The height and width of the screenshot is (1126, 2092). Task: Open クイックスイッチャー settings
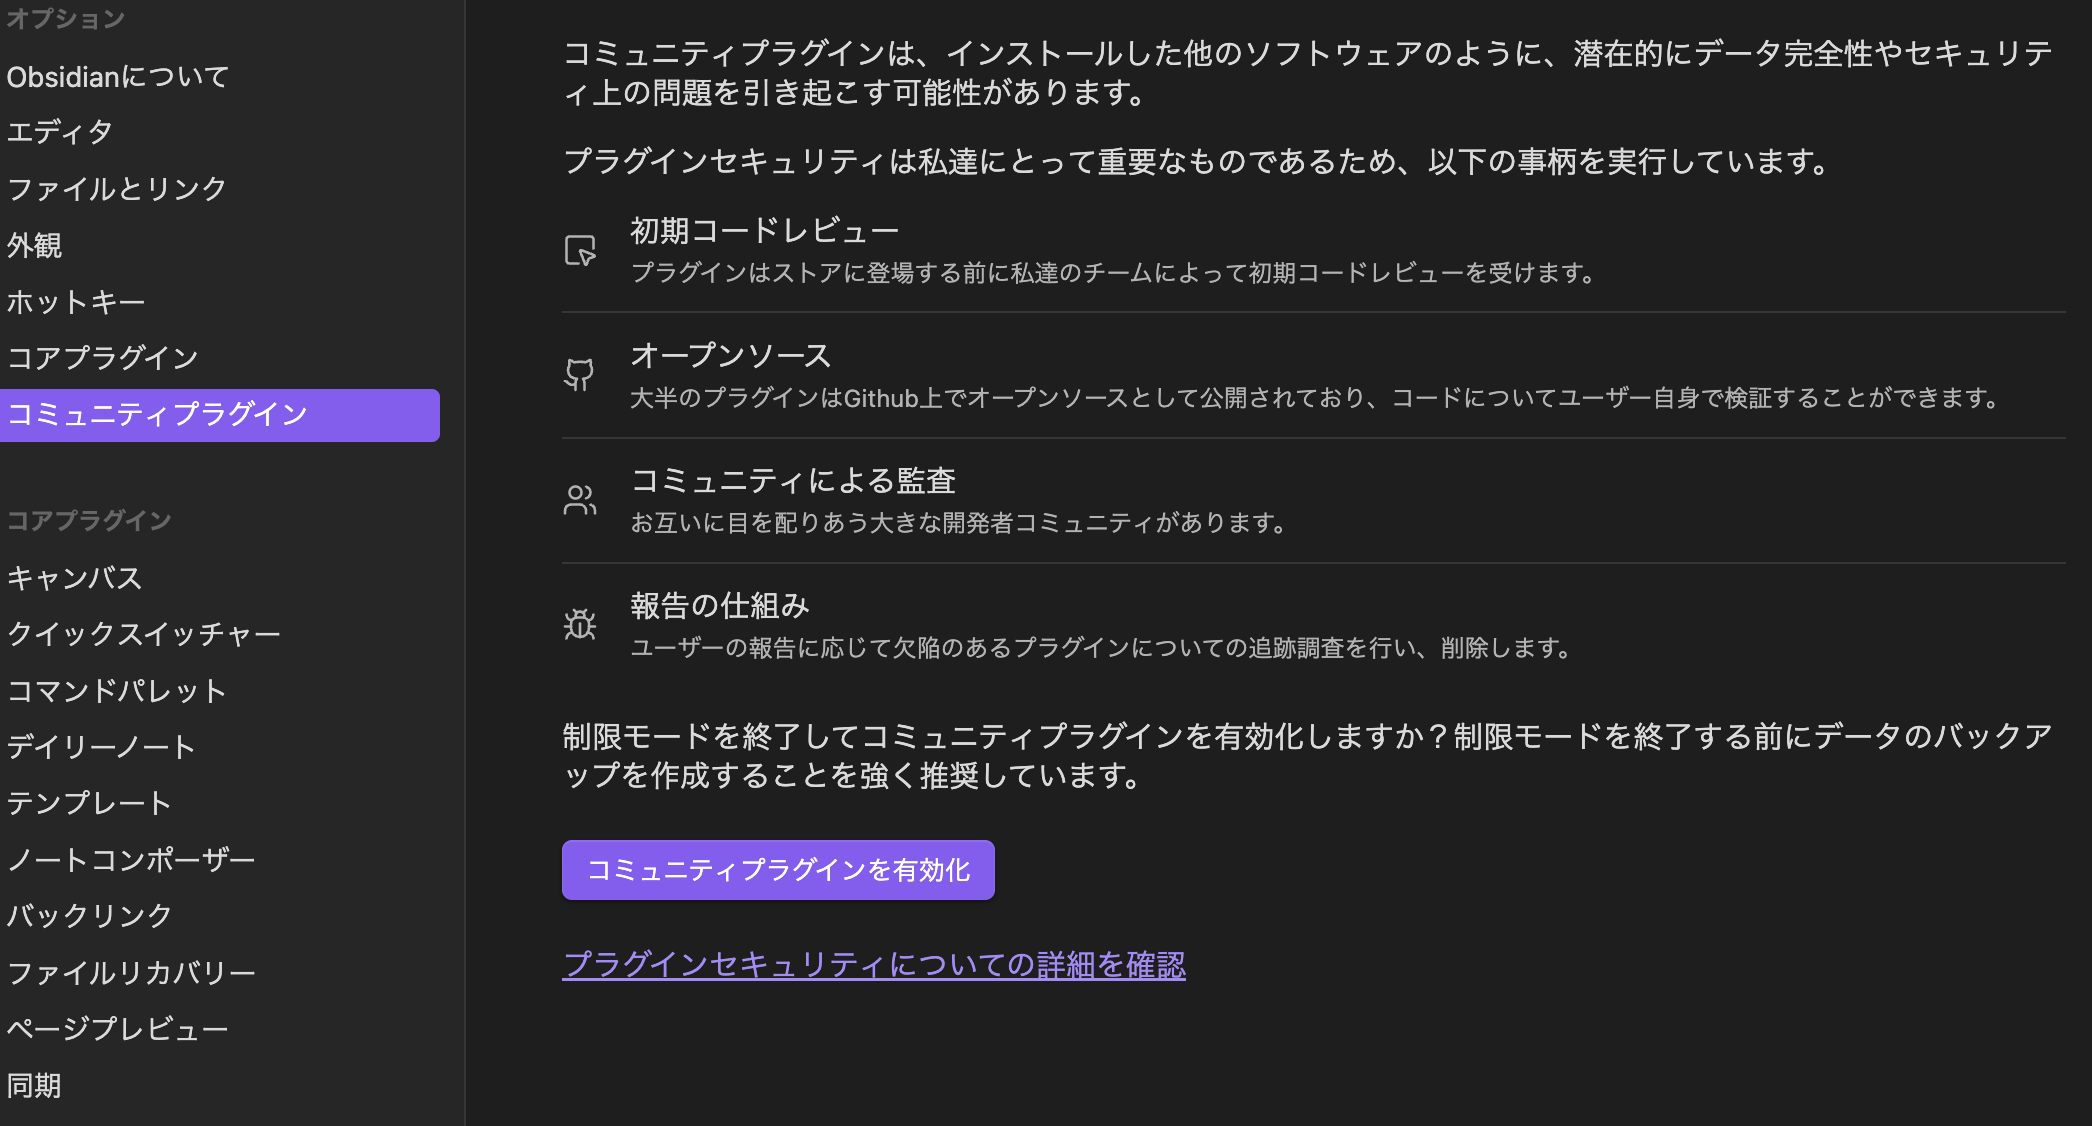[x=145, y=634]
